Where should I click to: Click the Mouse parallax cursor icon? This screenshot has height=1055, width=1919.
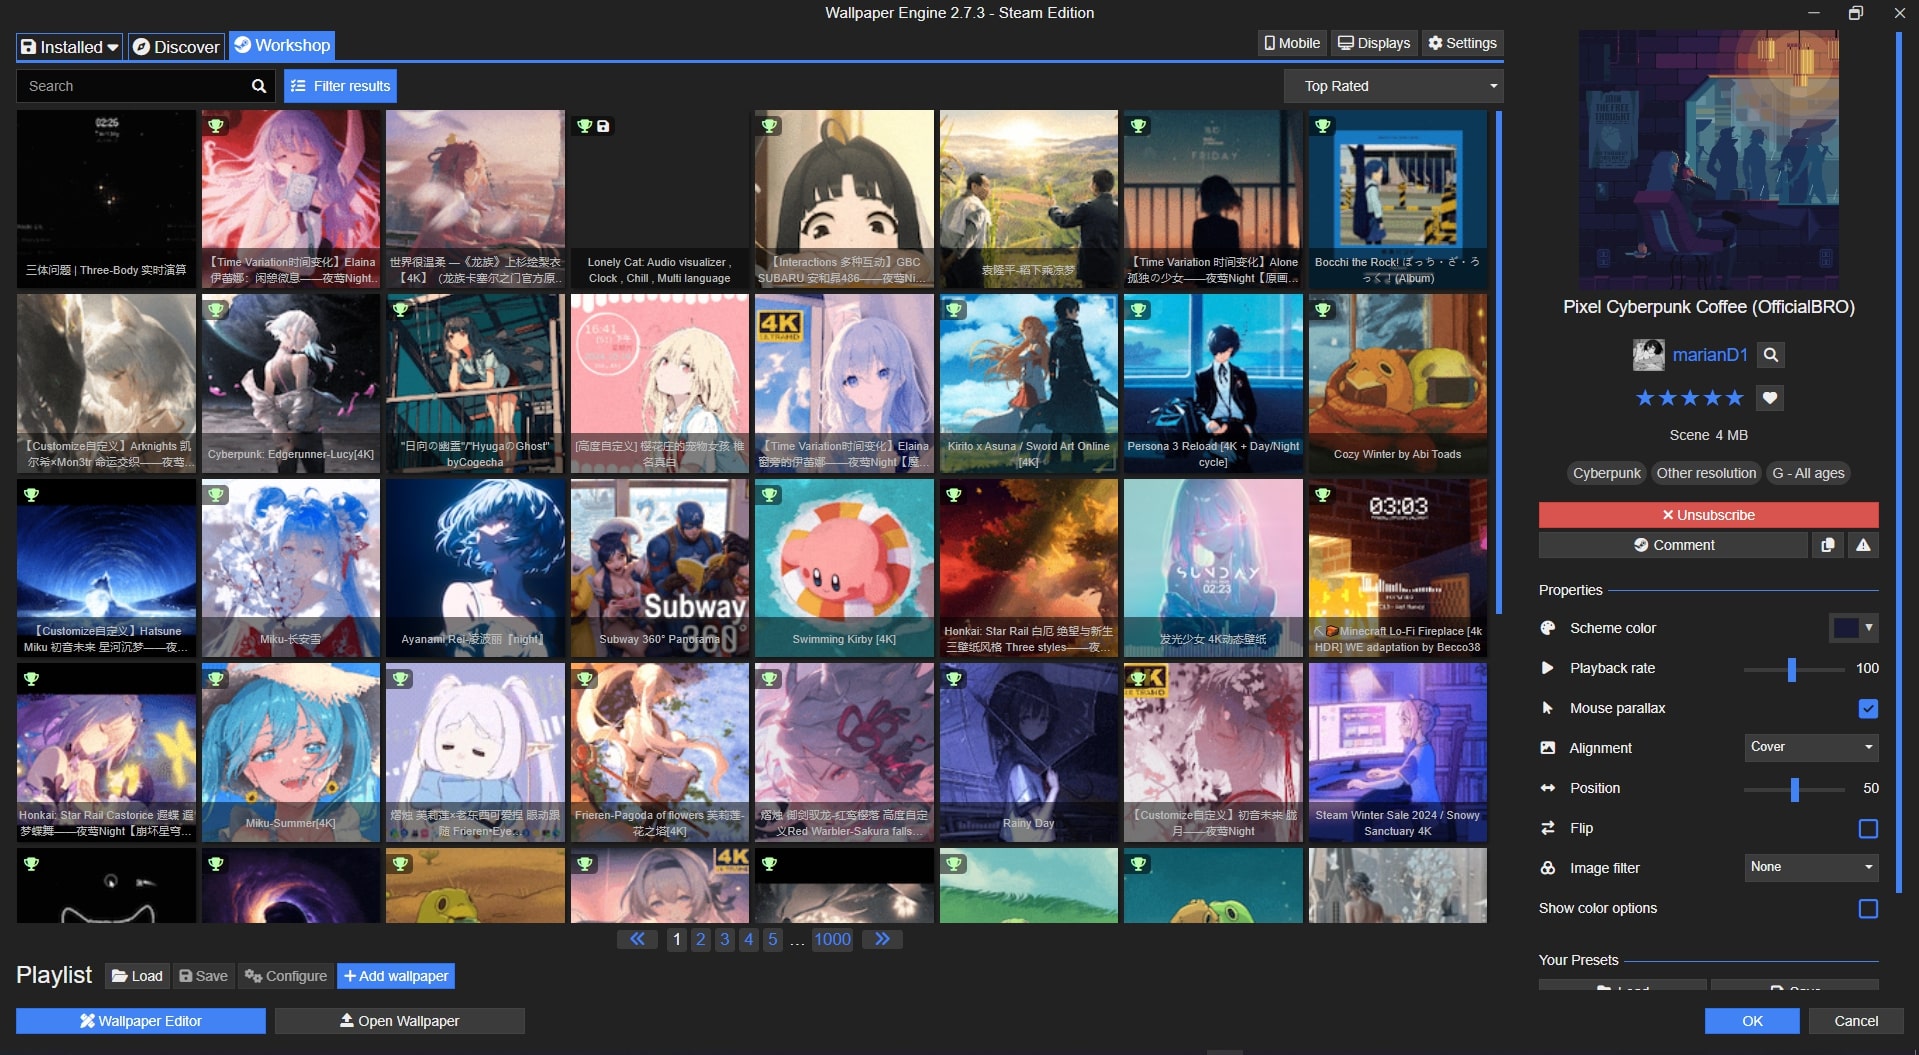1548,708
